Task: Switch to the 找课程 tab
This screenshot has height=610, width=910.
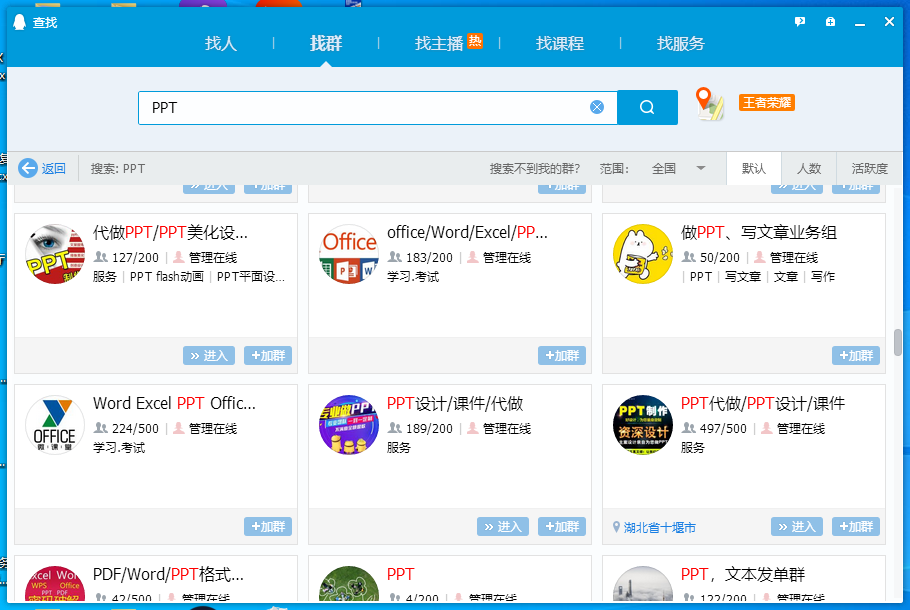Action: tap(560, 44)
